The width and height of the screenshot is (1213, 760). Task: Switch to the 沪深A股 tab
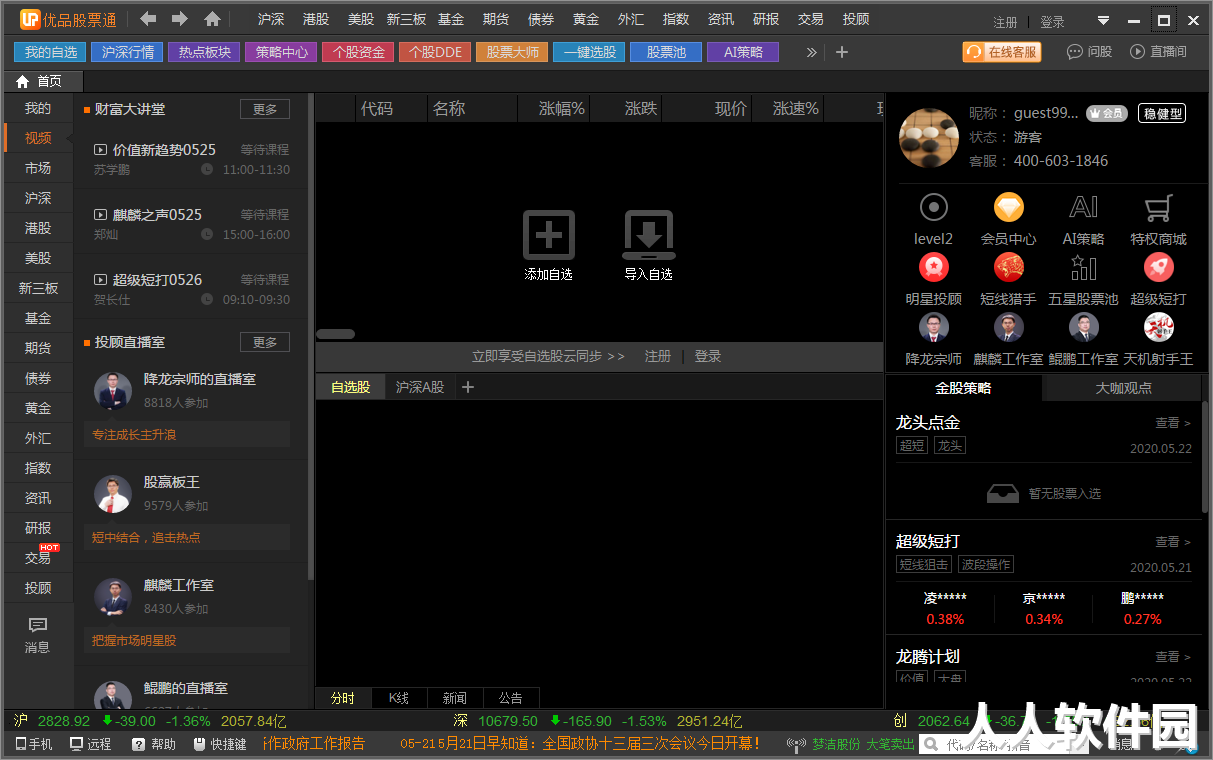(420, 387)
